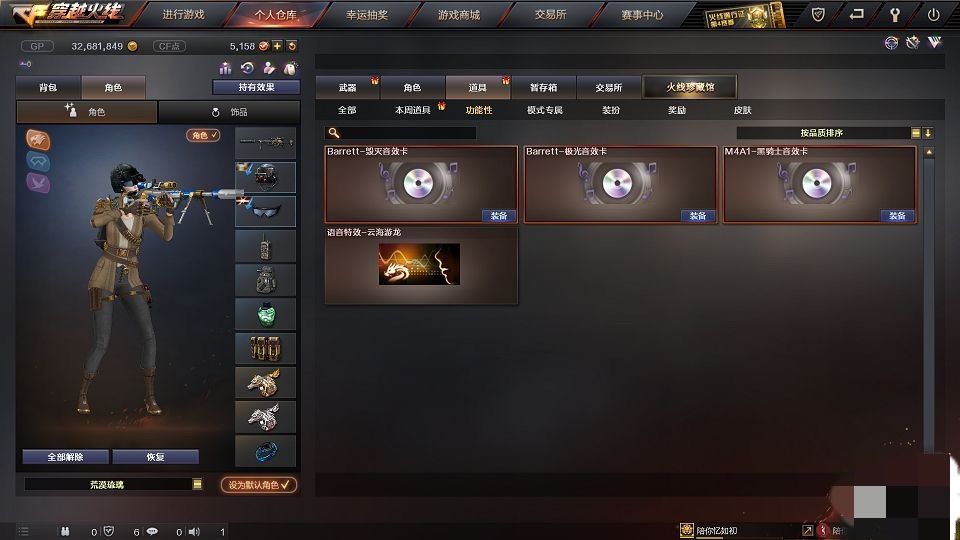
Task: Click the power exit icon
Action: click(x=933, y=15)
